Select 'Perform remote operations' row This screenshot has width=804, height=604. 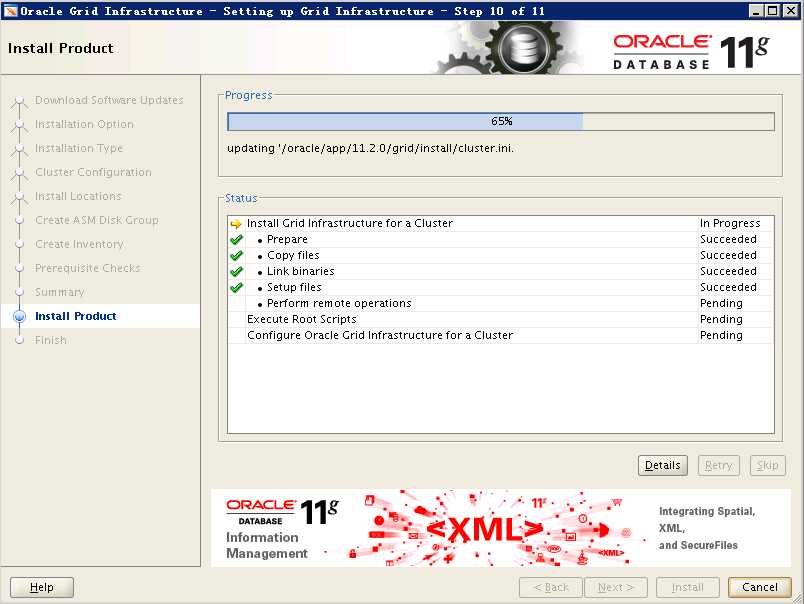click(x=501, y=303)
